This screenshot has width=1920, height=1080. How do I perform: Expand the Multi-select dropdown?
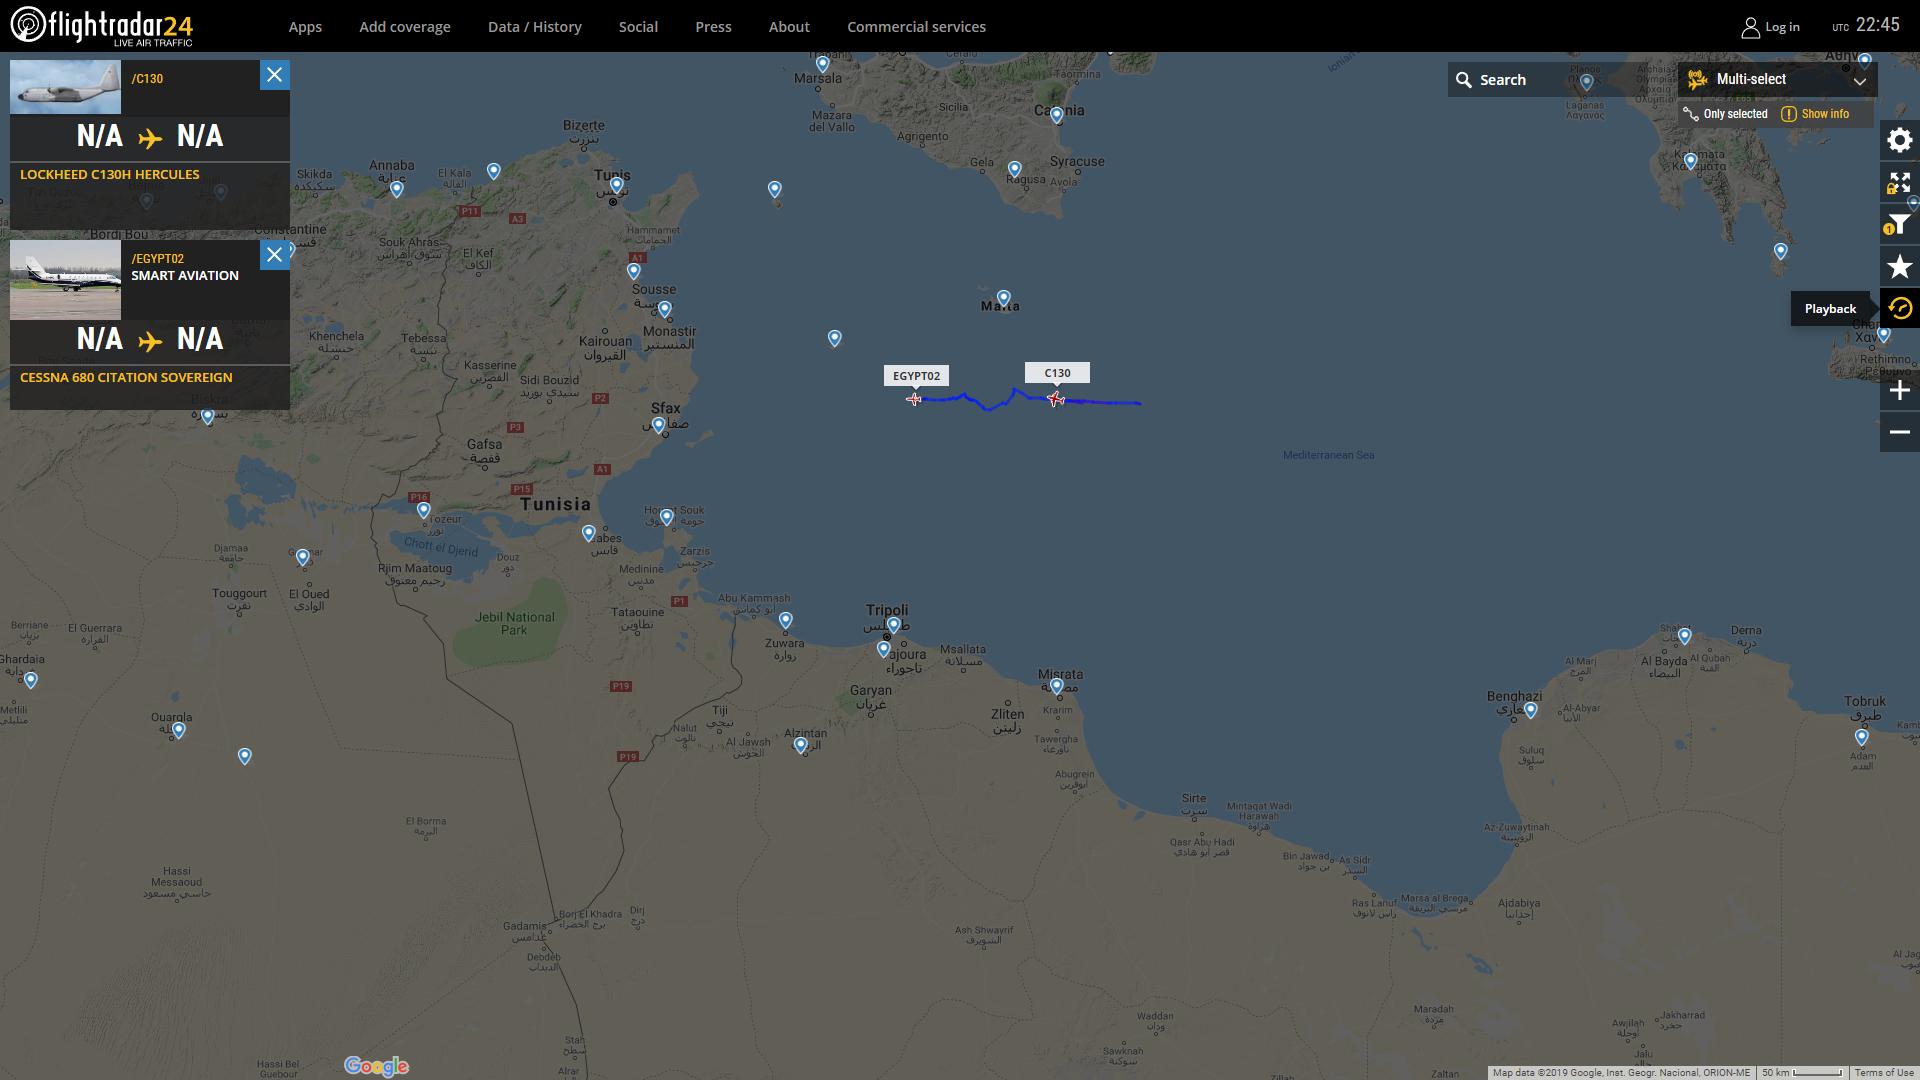tap(1859, 80)
